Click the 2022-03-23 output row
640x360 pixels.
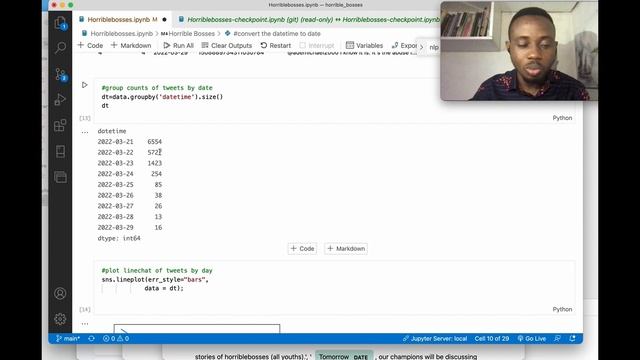[130, 163]
